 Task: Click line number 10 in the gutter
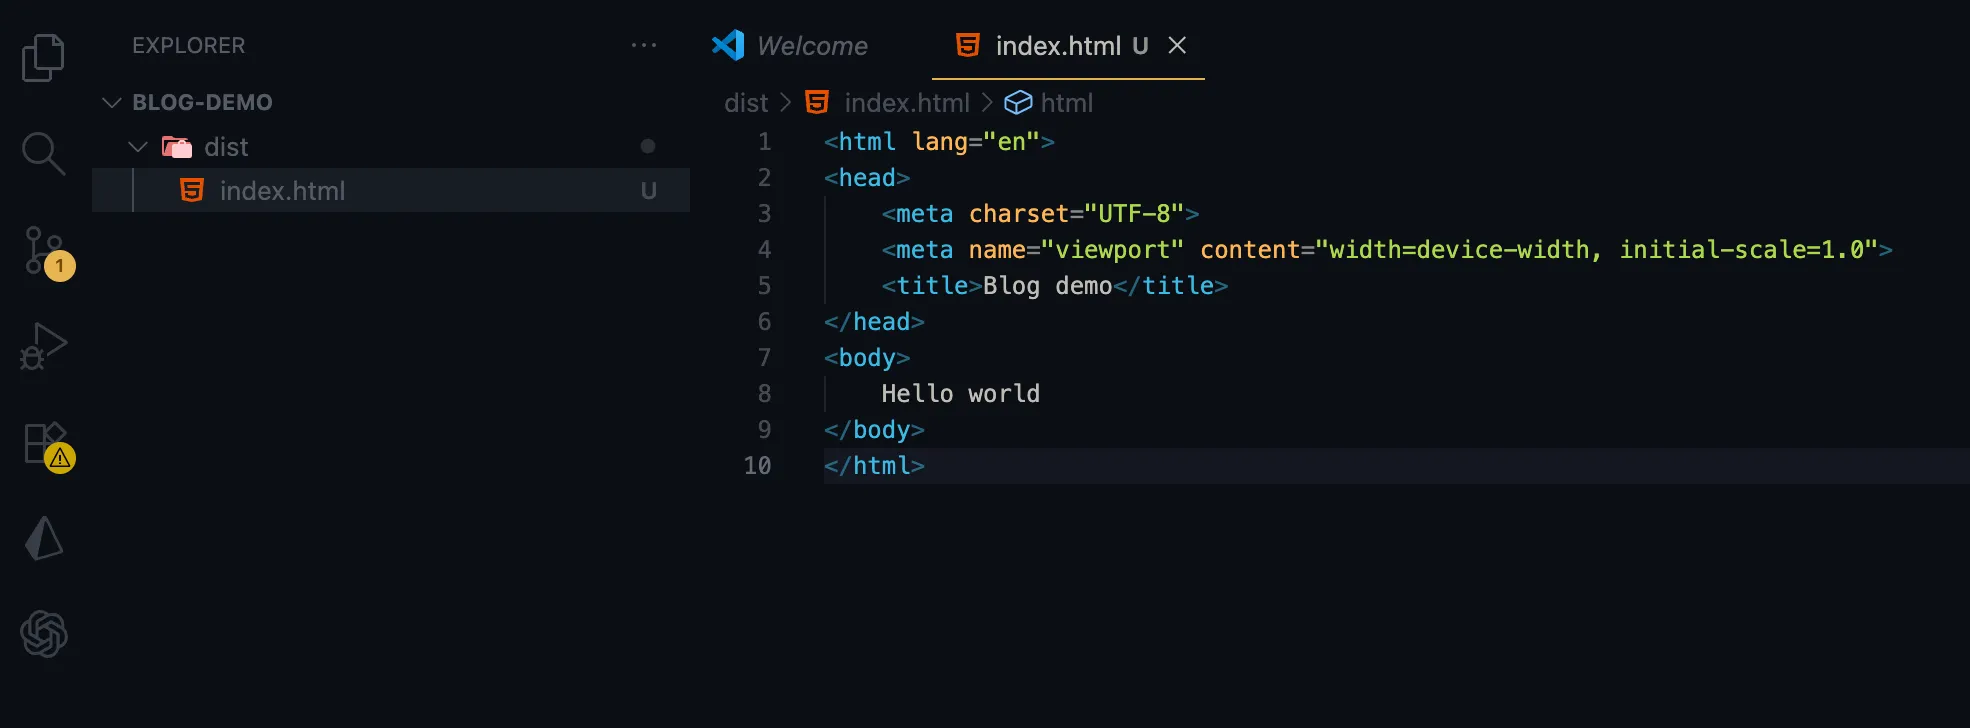(x=757, y=465)
